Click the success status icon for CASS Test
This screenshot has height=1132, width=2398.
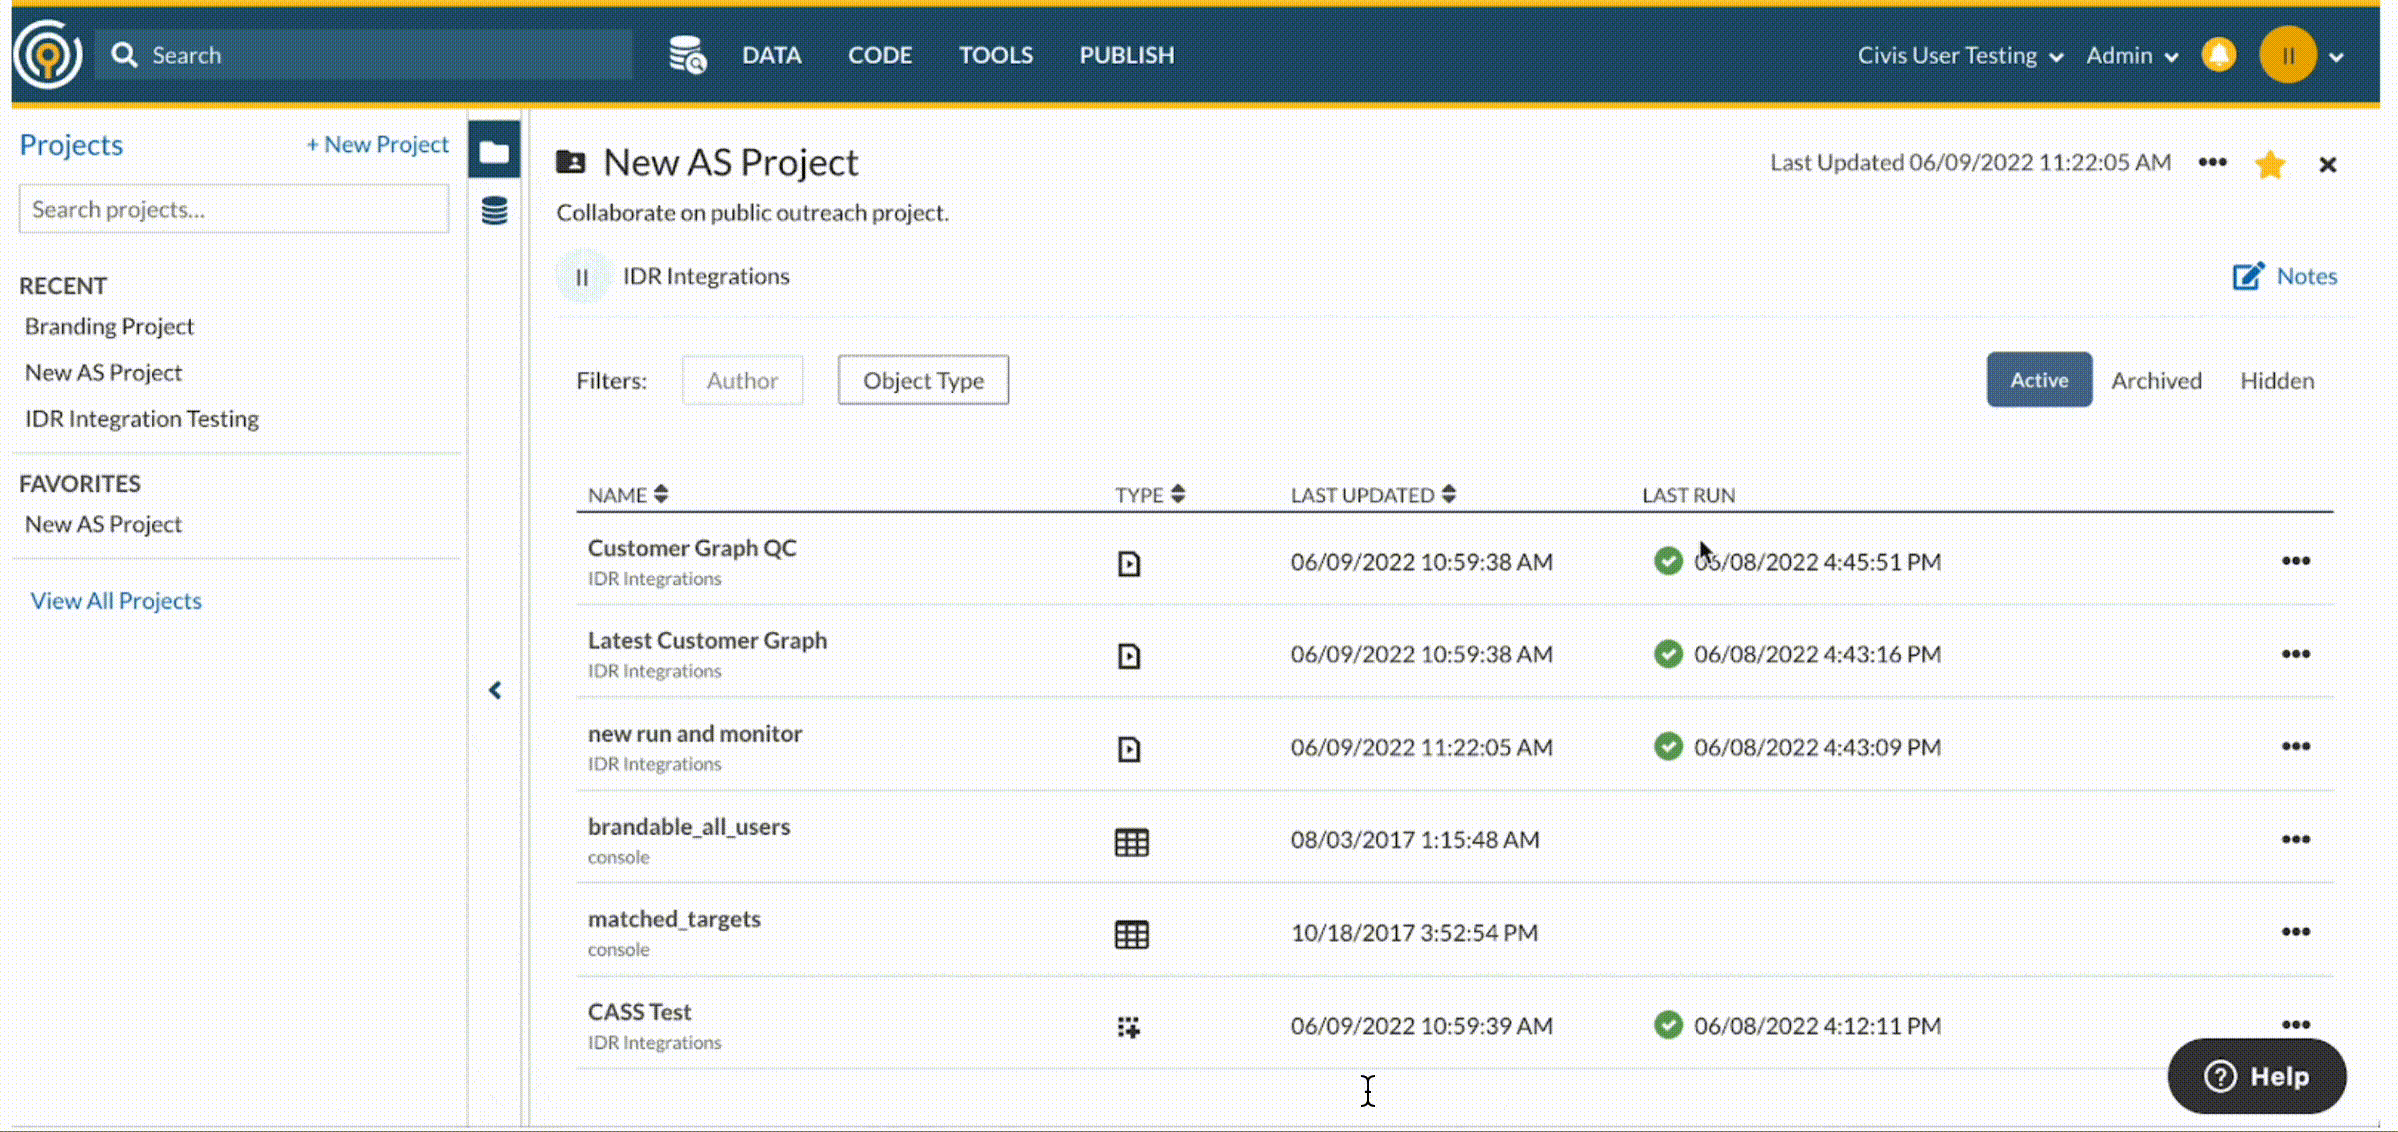point(1668,1025)
